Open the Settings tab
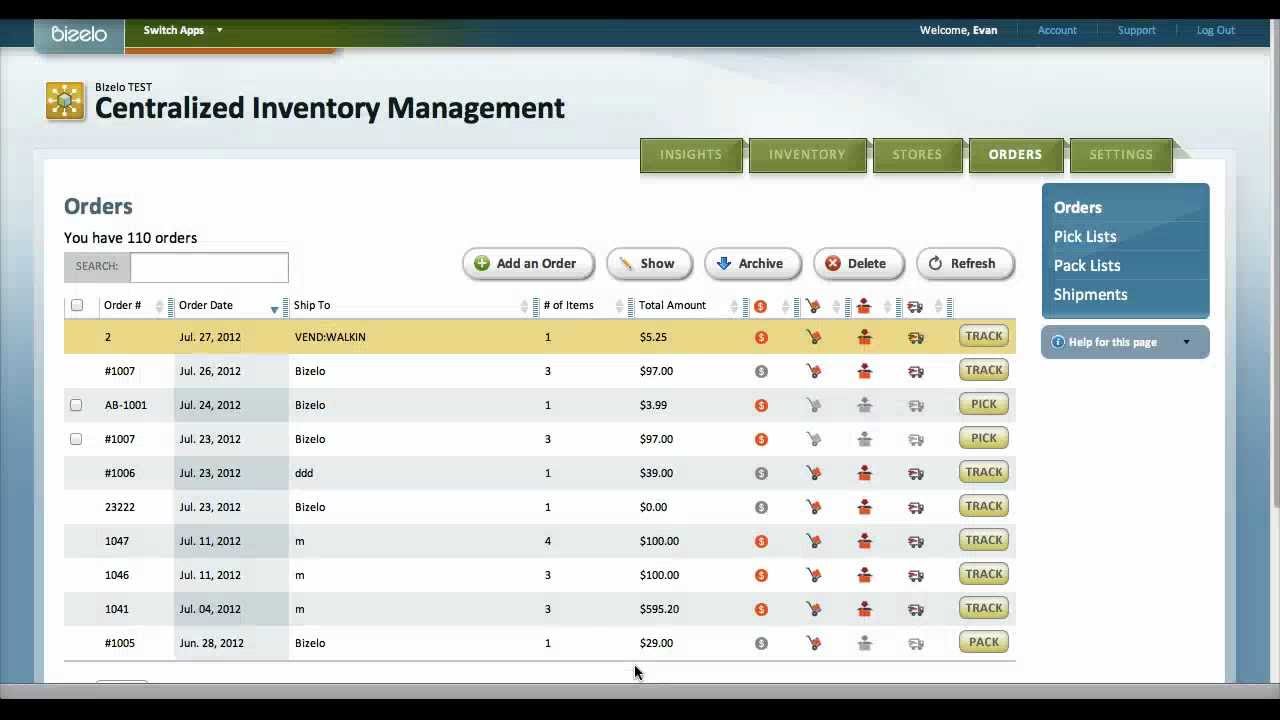The height and width of the screenshot is (720, 1280). (x=1121, y=155)
